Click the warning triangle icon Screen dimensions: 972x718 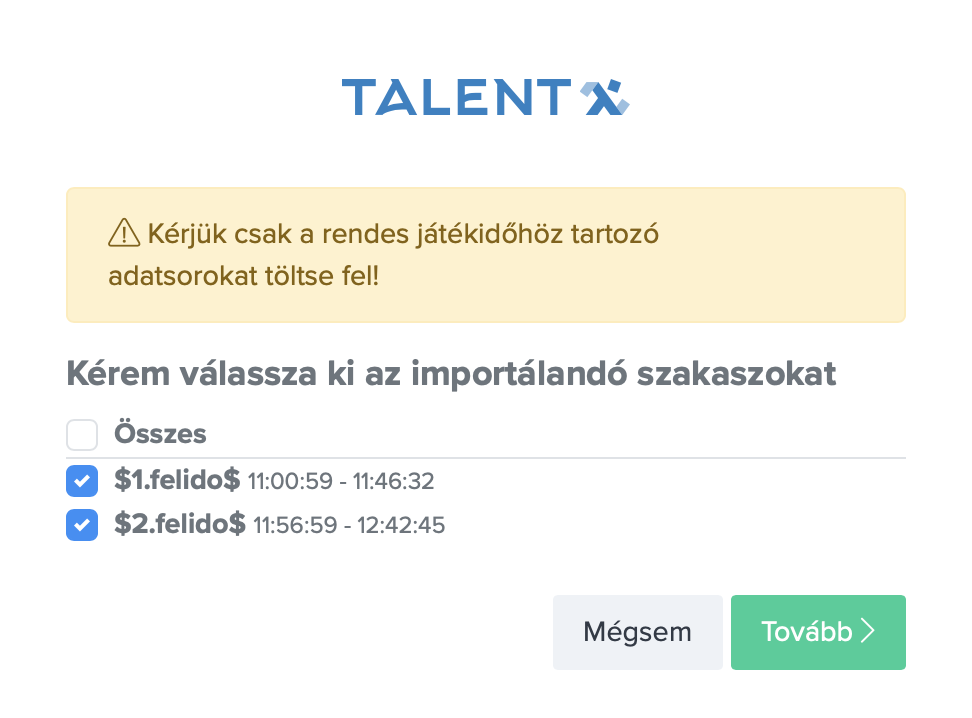123,234
